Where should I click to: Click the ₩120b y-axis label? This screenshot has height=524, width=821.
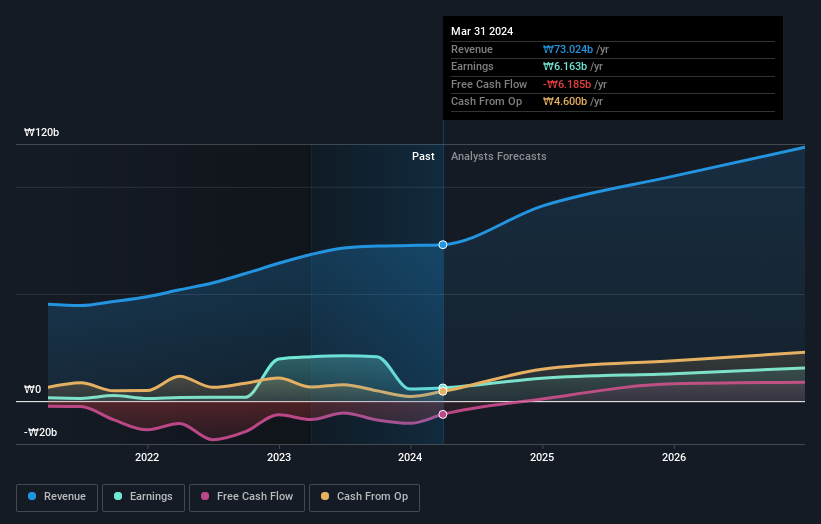(x=41, y=132)
